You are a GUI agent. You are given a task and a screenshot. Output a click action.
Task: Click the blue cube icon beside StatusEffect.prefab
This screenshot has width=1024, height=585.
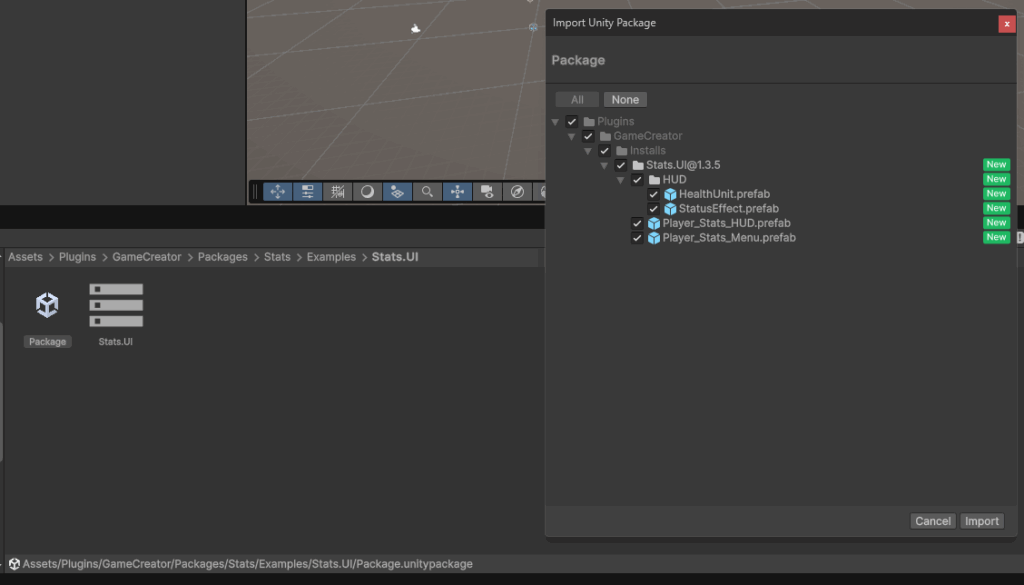coord(670,209)
